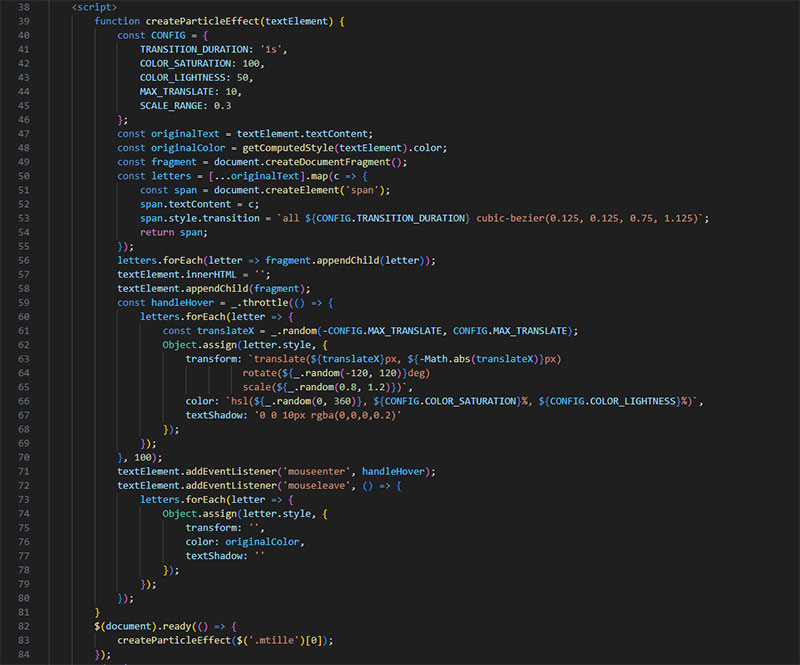Click textShadow key on line 77

pyautogui.click(x=214, y=556)
